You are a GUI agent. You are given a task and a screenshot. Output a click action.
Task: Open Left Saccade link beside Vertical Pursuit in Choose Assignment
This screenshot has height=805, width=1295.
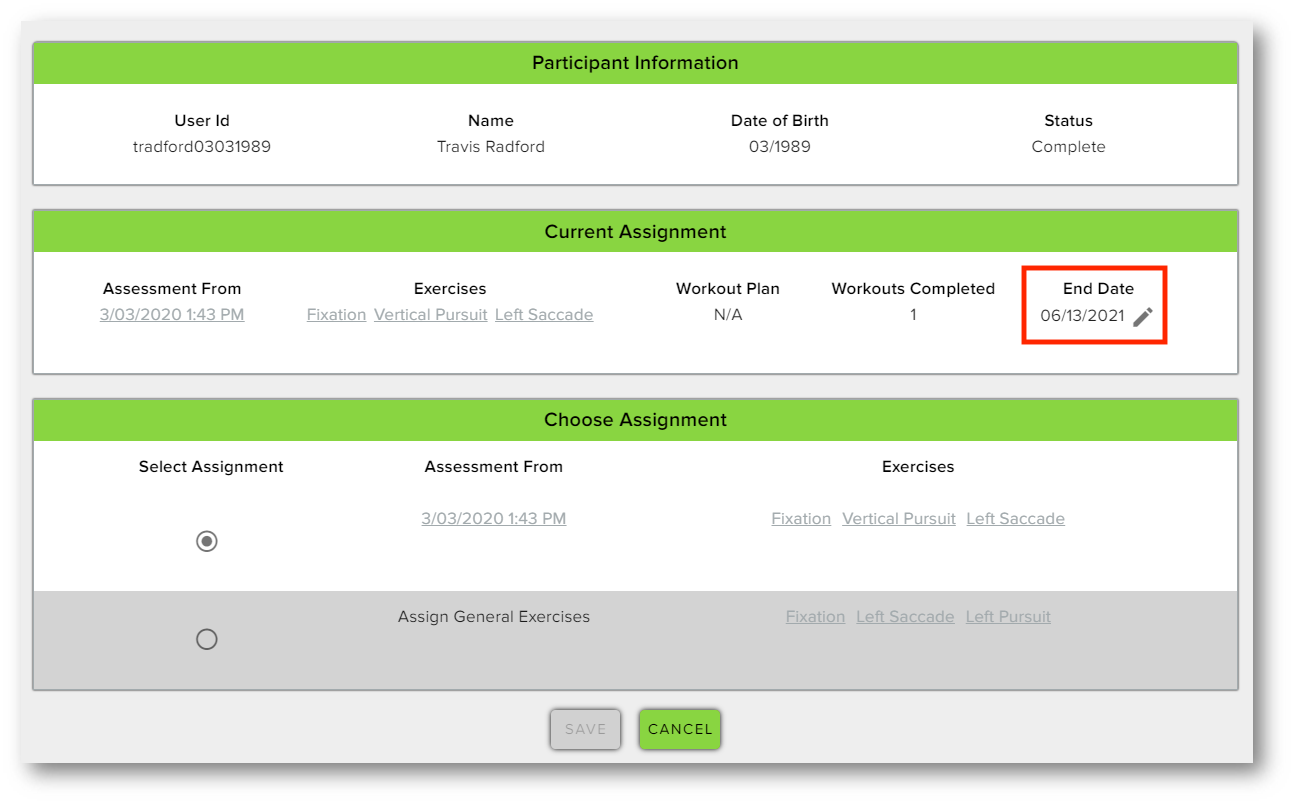(x=1015, y=519)
